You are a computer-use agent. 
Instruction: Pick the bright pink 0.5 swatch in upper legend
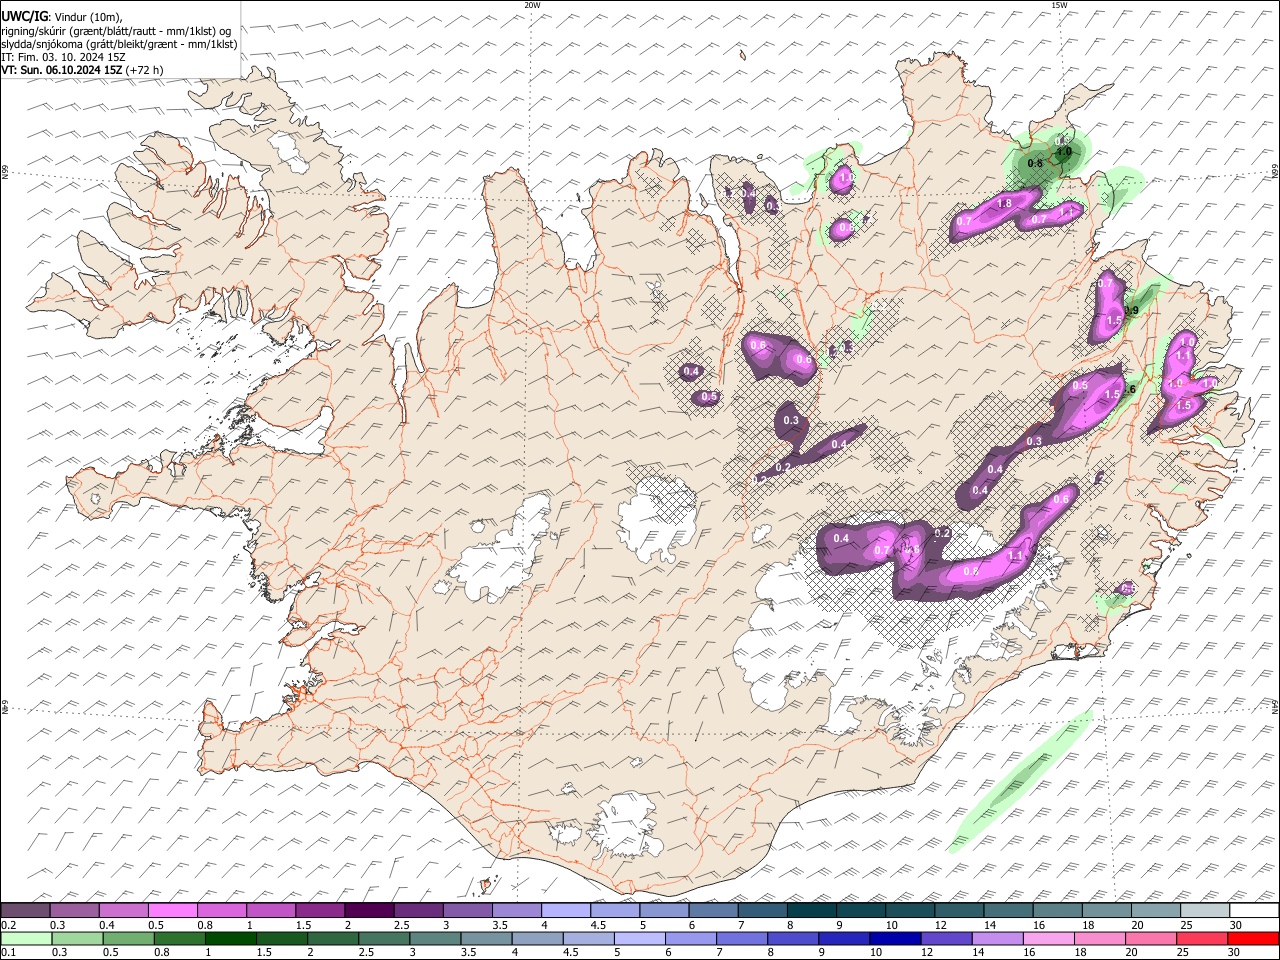172,911
